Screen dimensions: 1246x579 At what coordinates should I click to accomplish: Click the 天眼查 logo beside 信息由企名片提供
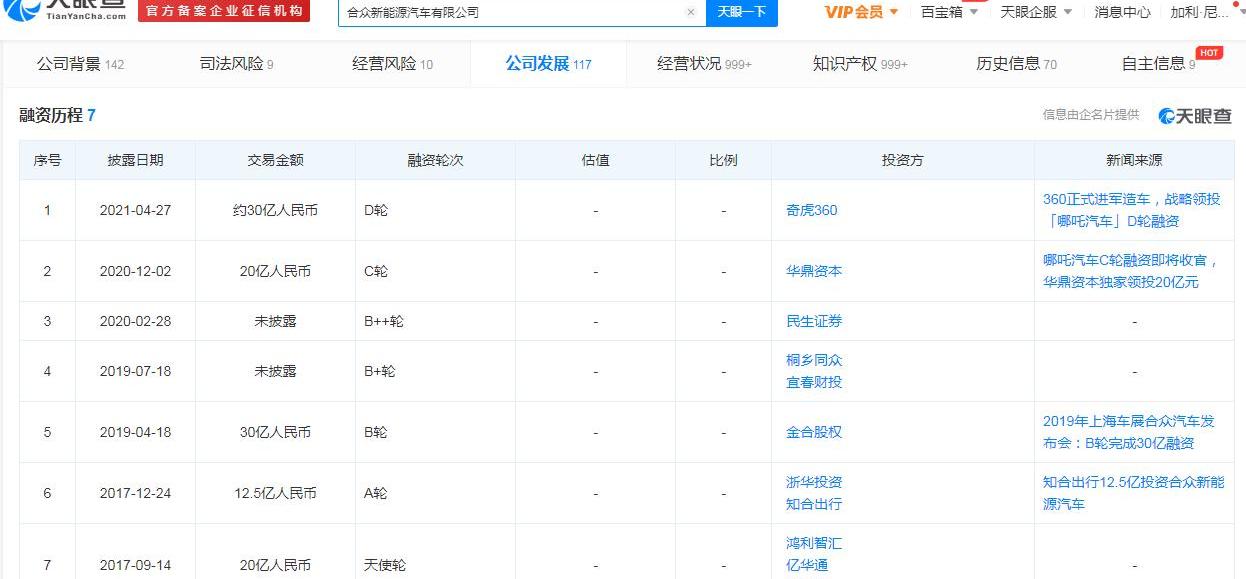tap(1195, 116)
